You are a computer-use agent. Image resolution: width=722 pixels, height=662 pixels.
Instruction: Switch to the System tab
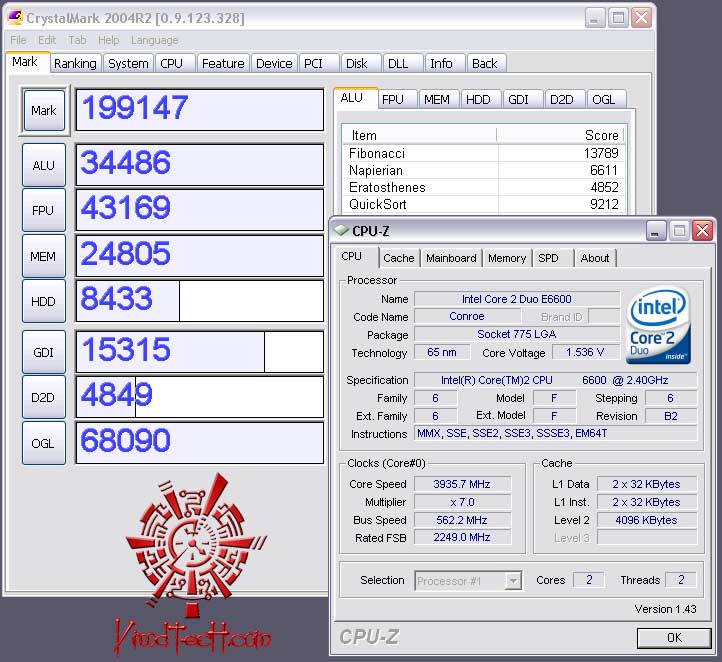128,64
